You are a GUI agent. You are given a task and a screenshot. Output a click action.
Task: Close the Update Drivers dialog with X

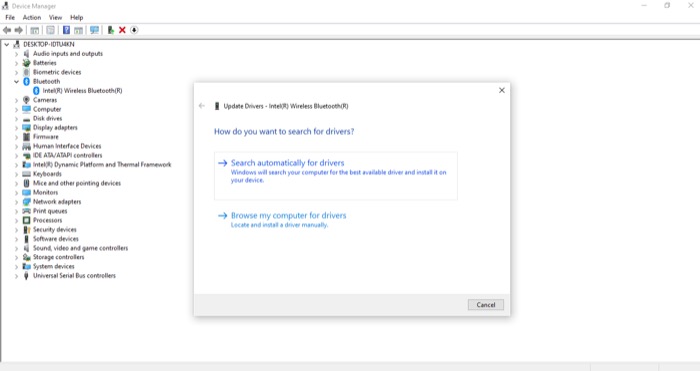[502, 90]
